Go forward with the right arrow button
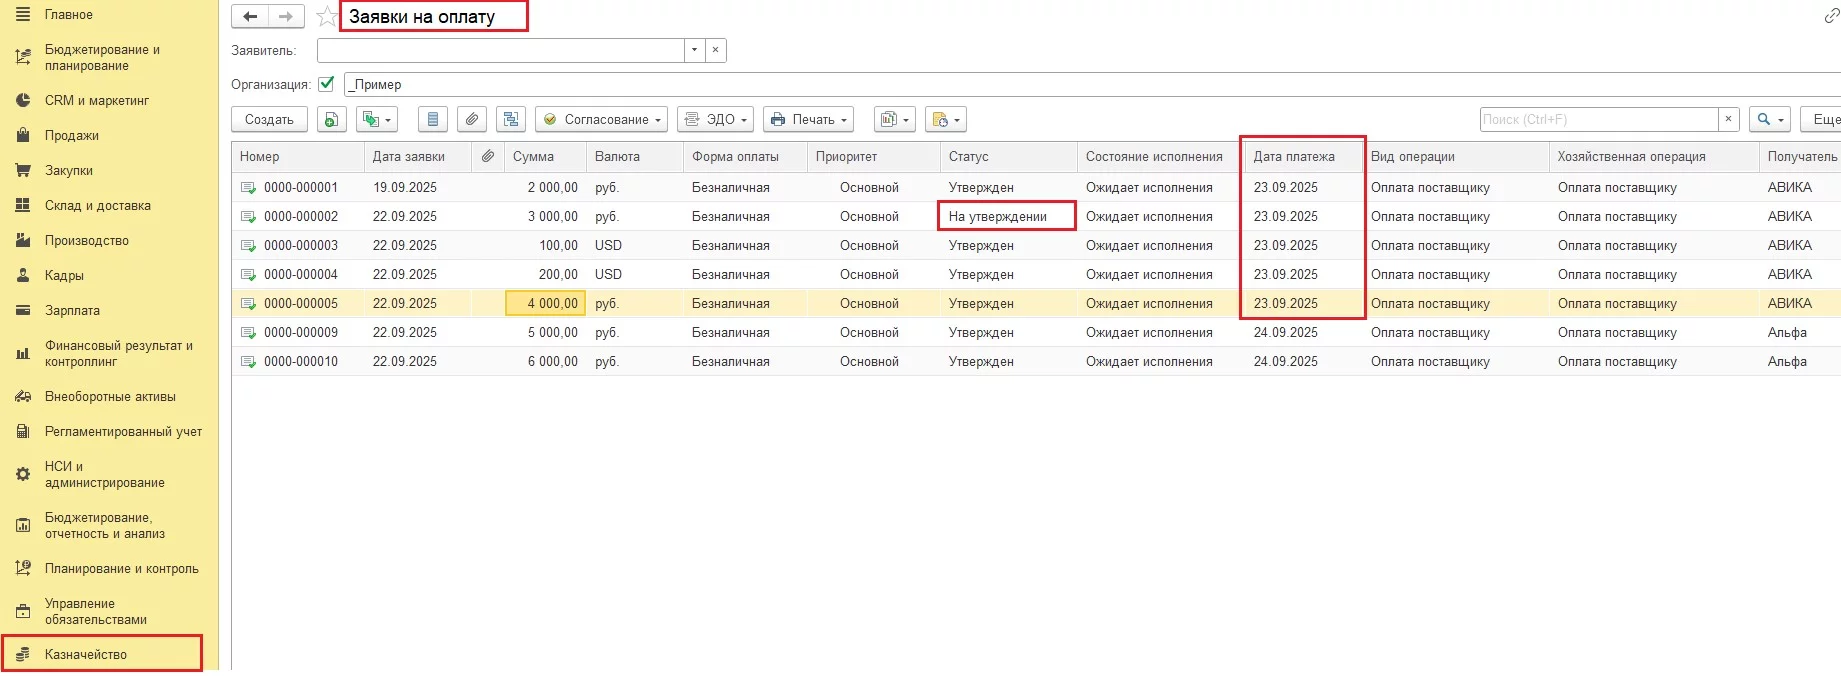The image size is (1841, 676). pyautogui.click(x=286, y=16)
